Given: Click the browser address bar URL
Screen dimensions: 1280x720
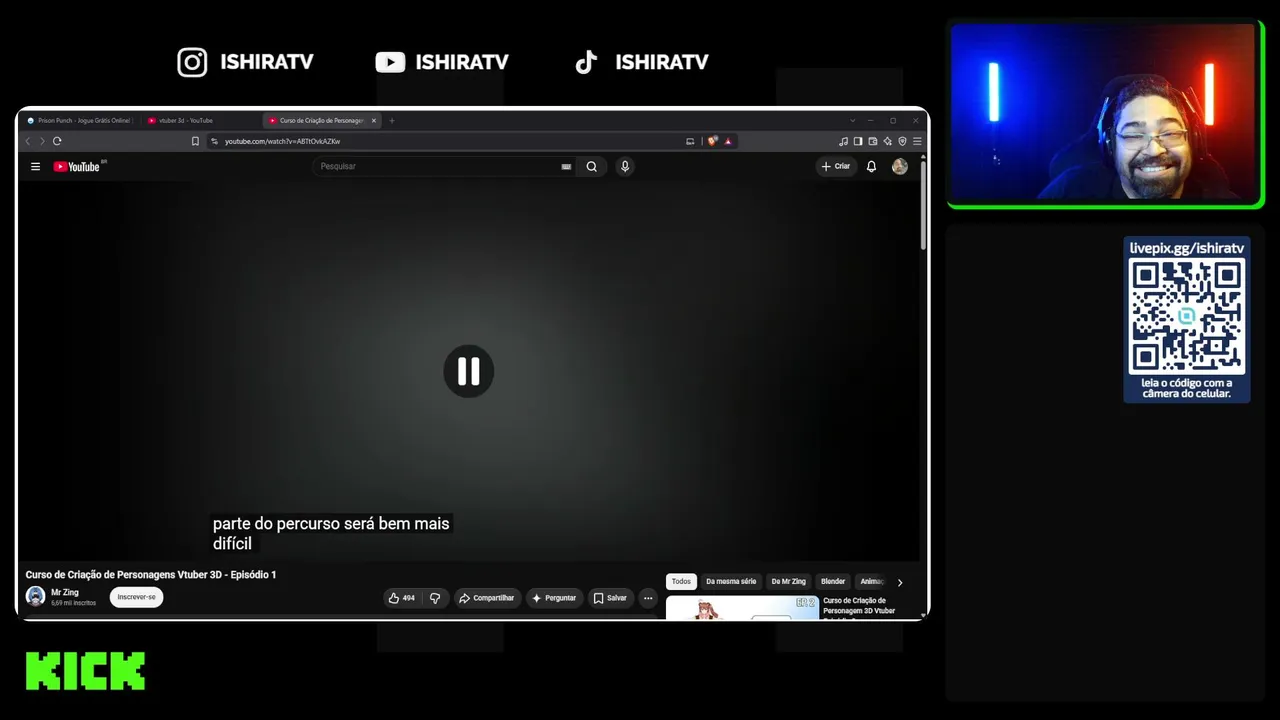Looking at the screenshot, I should [282, 141].
